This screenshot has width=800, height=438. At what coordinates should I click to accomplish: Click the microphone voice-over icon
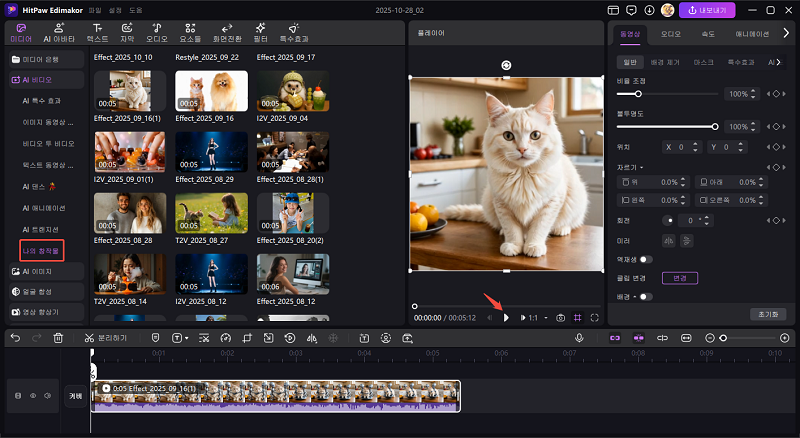579,338
